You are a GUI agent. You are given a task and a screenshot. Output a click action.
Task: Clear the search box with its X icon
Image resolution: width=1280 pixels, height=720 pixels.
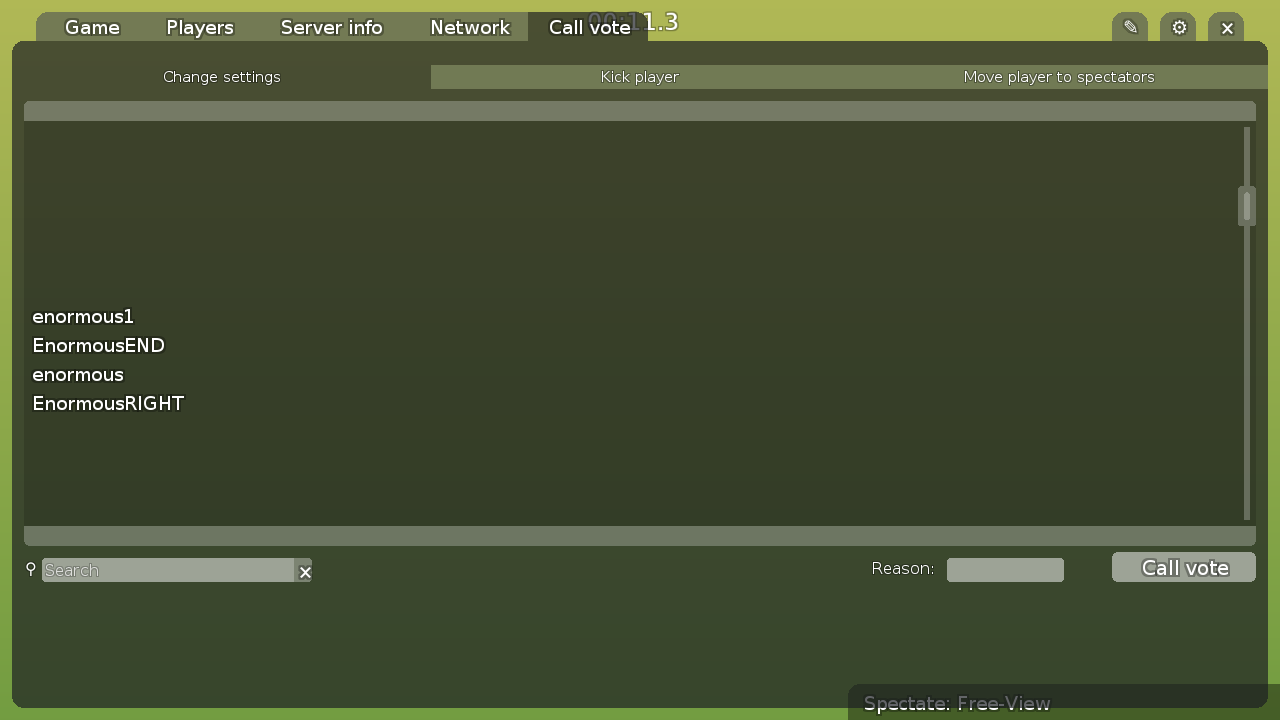pyautogui.click(x=304, y=572)
